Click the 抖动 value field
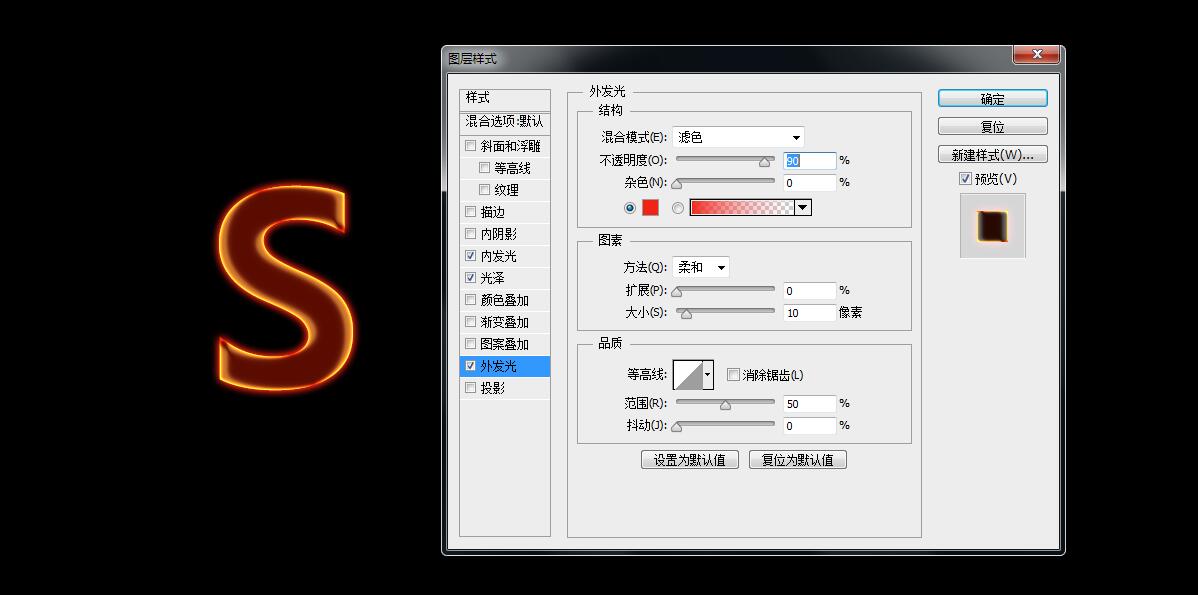1198x595 pixels. point(810,425)
